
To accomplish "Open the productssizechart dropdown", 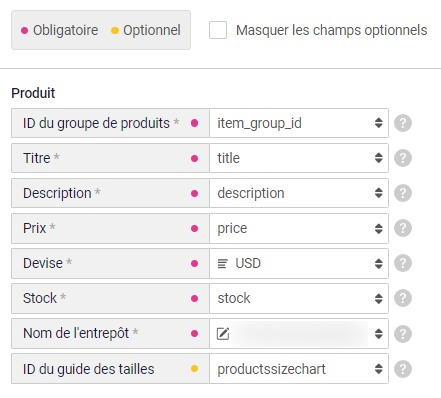I will tap(299, 369).
